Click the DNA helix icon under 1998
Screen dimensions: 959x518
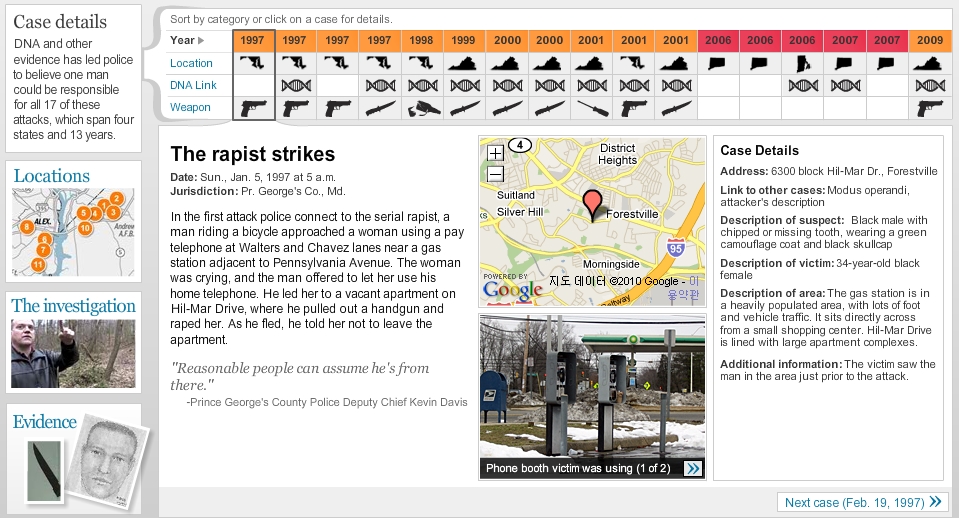[x=423, y=86]
